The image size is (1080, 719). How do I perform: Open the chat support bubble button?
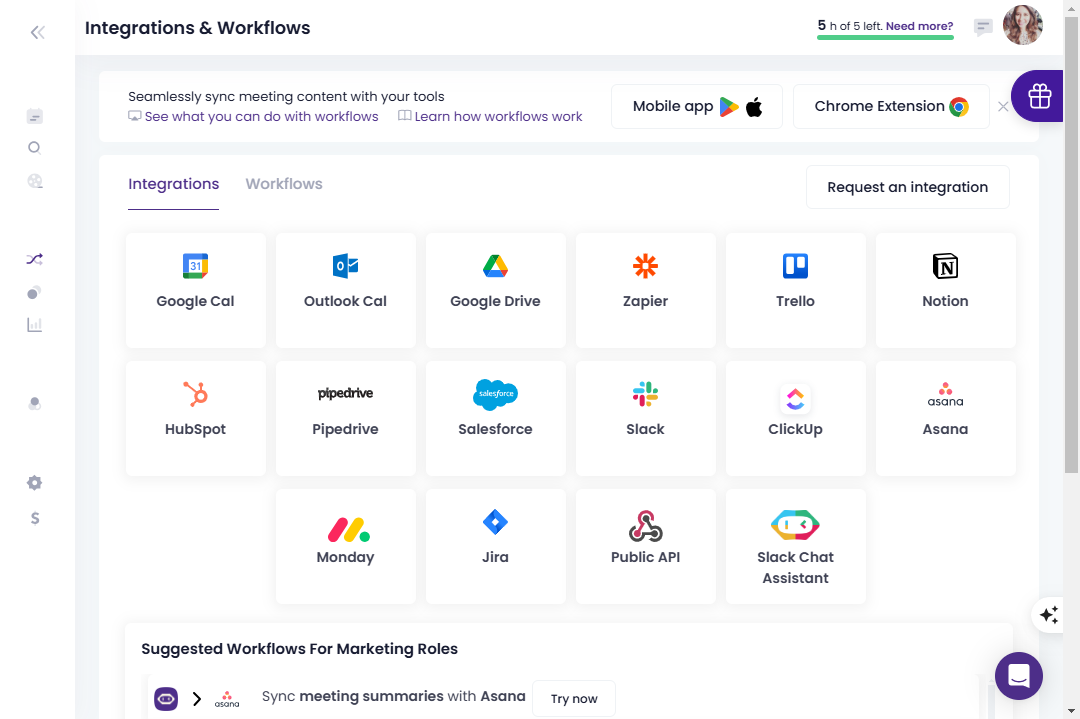pos(1019,676)
